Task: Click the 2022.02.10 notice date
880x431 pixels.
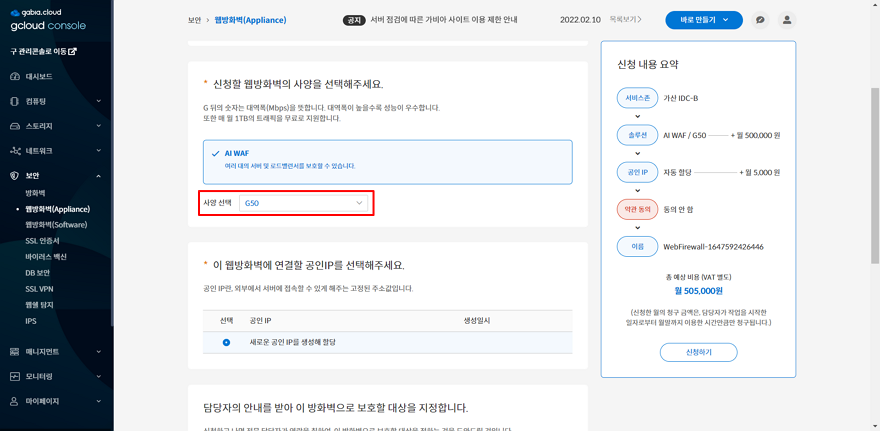Action: tap(580, 20)
